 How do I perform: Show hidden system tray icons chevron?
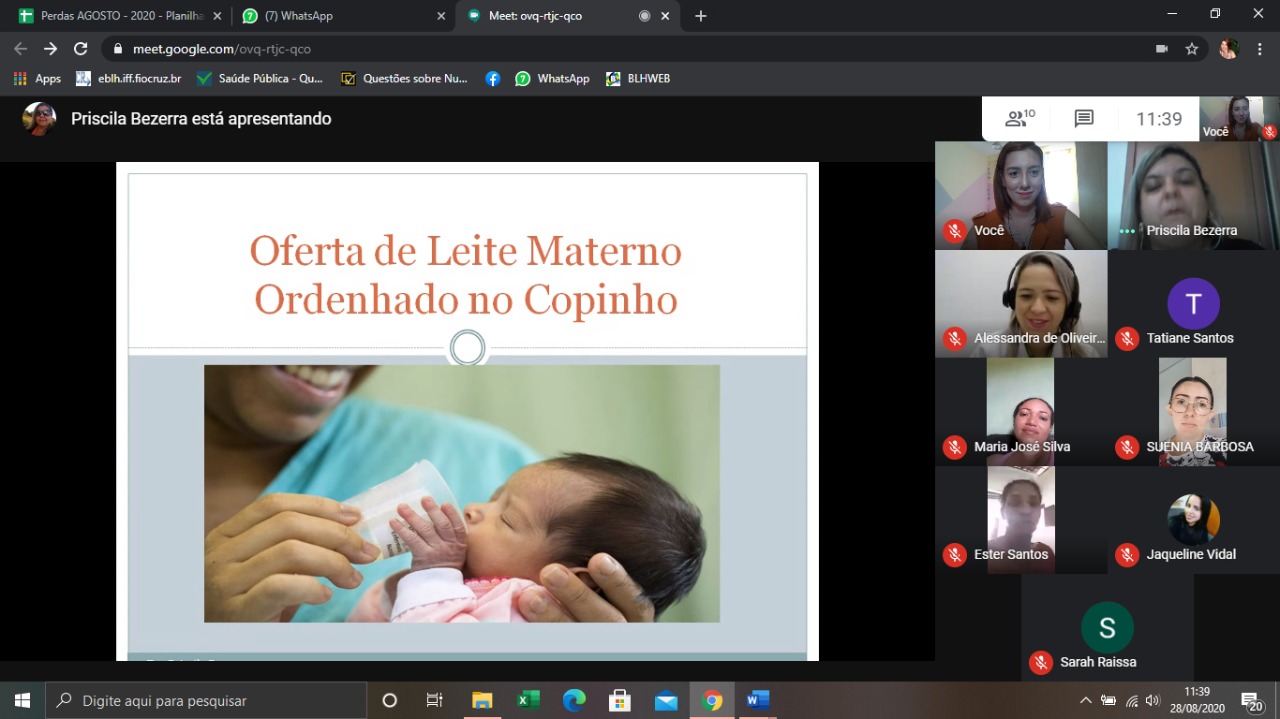click(x=1086, y=700)
